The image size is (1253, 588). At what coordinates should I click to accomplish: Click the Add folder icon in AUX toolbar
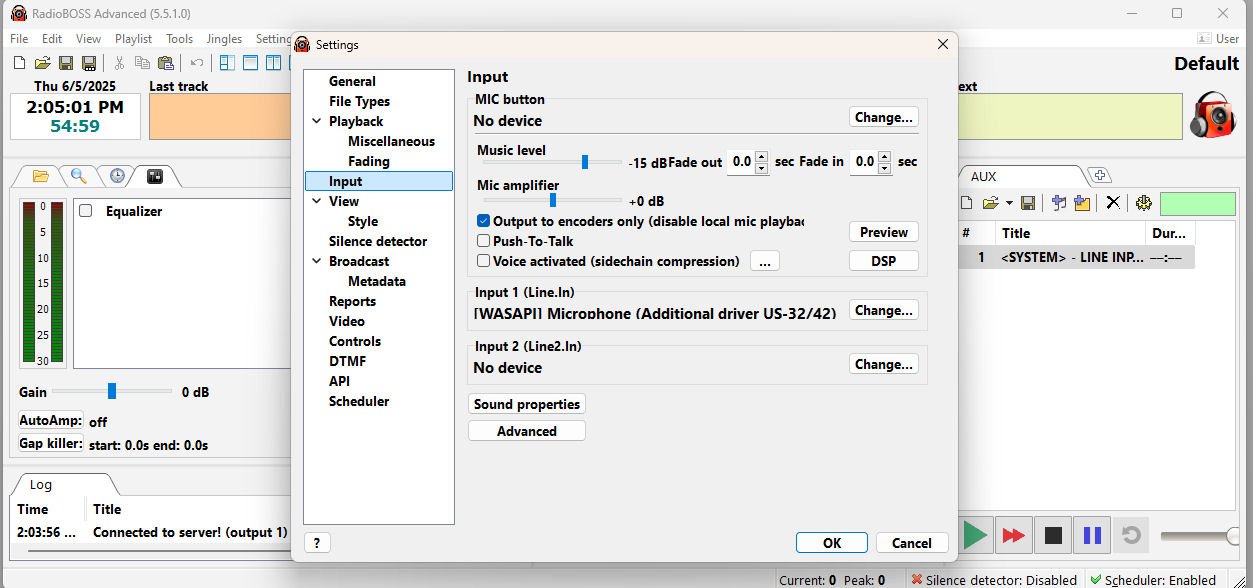tap(1082, 203)
